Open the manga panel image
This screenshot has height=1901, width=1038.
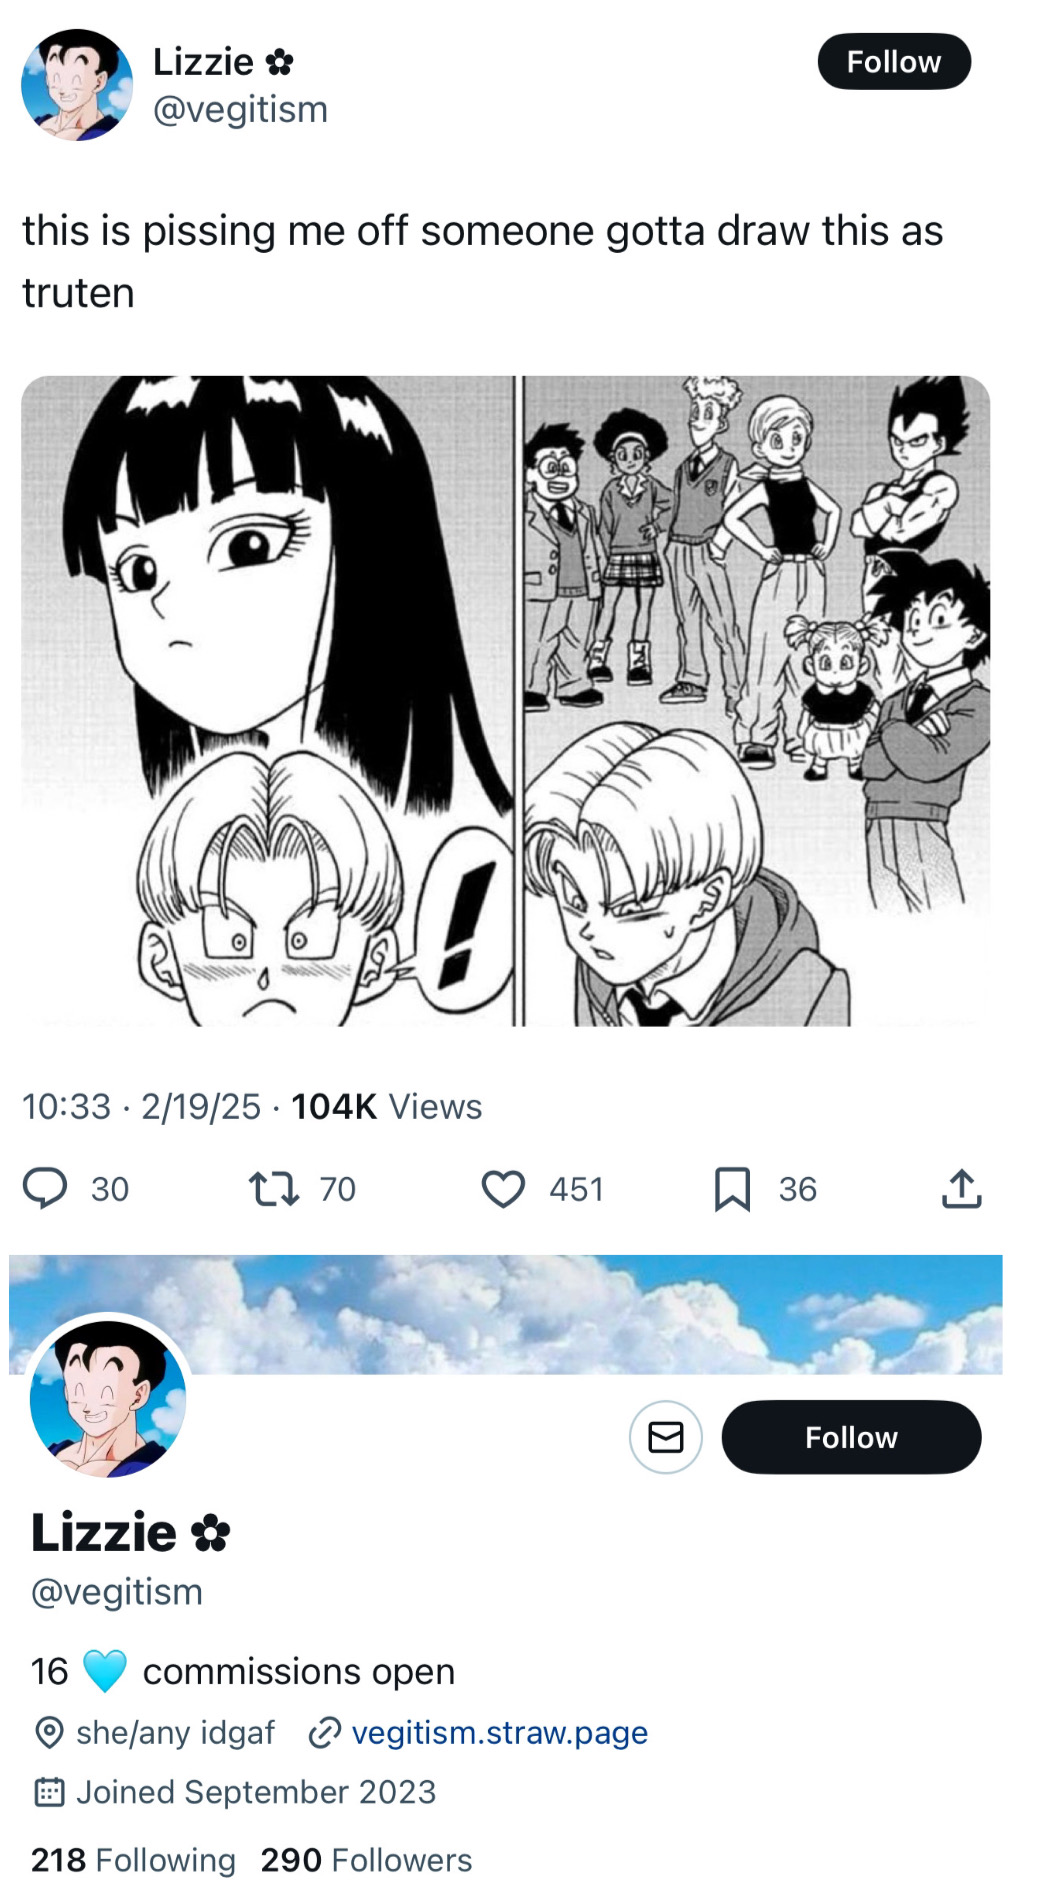(506, 701)
